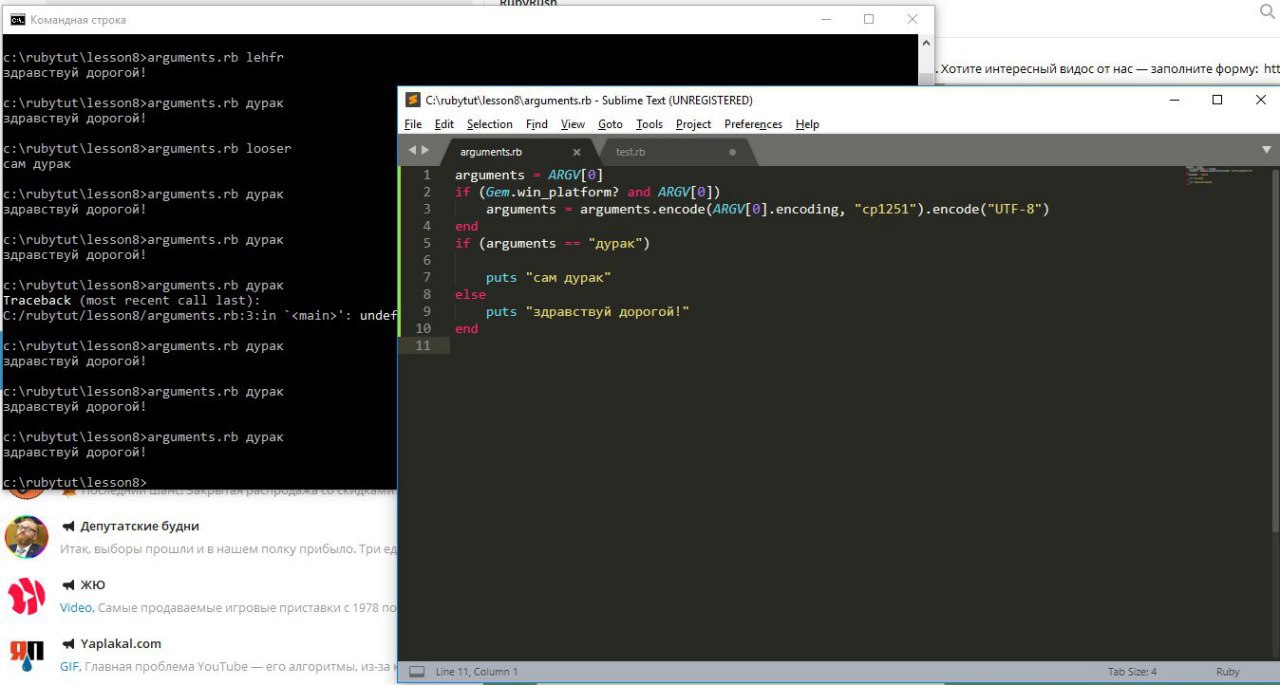Image resolution: width=1280 pixels, height=685 pixels.
Task: Click the Video link in ЖЮ message
Action: tap(76, 607)
